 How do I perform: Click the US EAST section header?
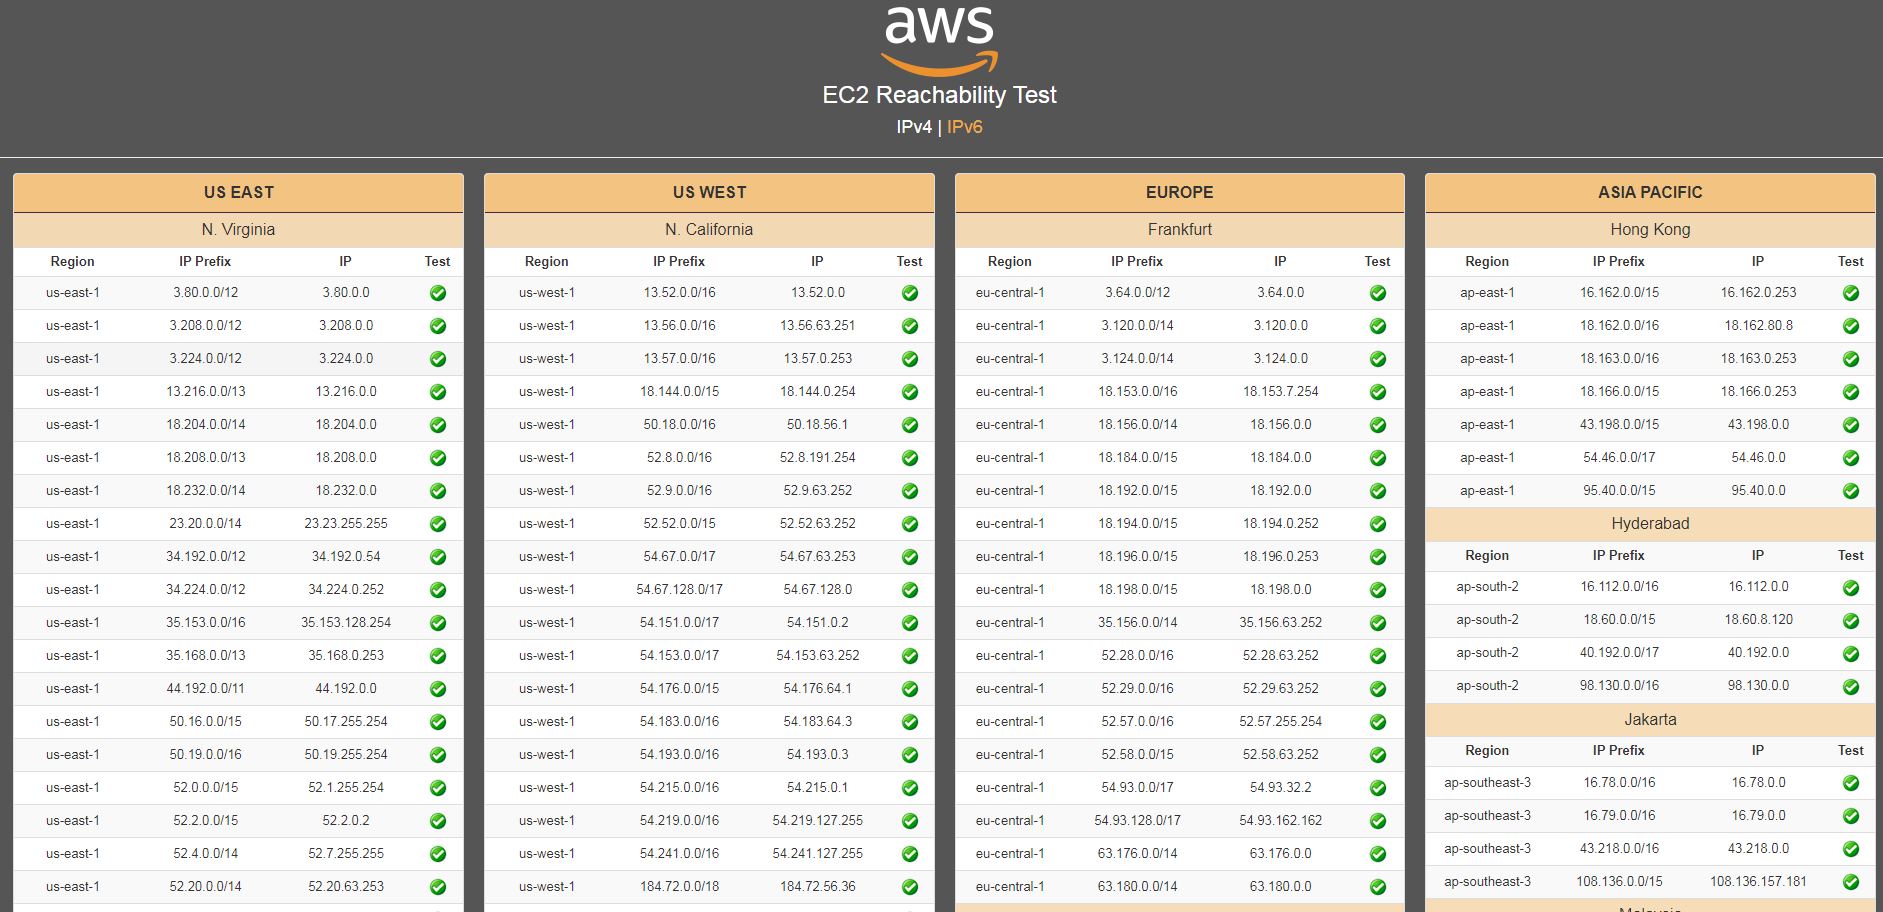238,192
